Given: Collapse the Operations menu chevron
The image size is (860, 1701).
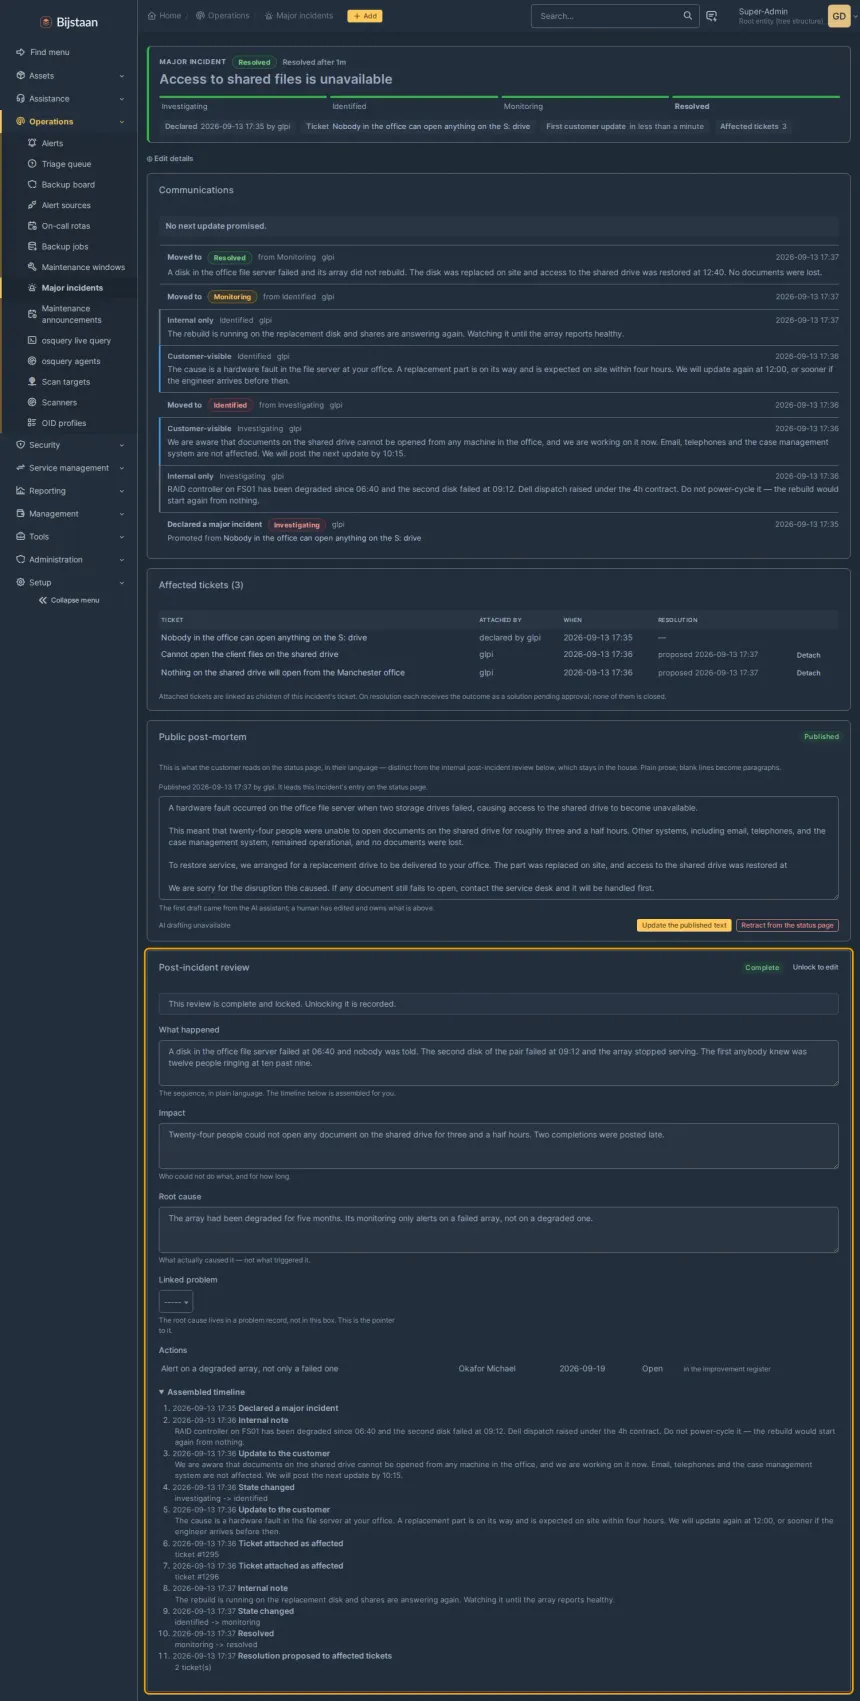Looking at the screenshot, I should tap(122, 122).
